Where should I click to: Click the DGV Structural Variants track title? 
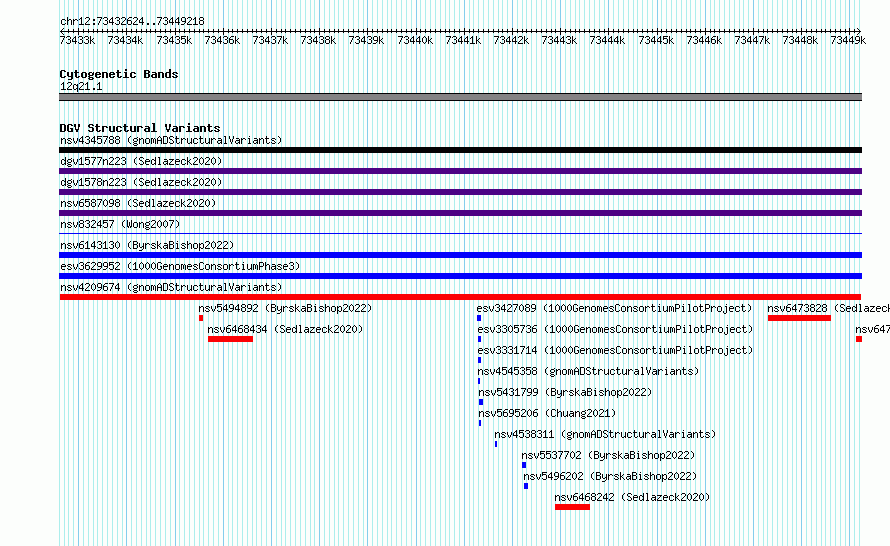click(140, 128)
